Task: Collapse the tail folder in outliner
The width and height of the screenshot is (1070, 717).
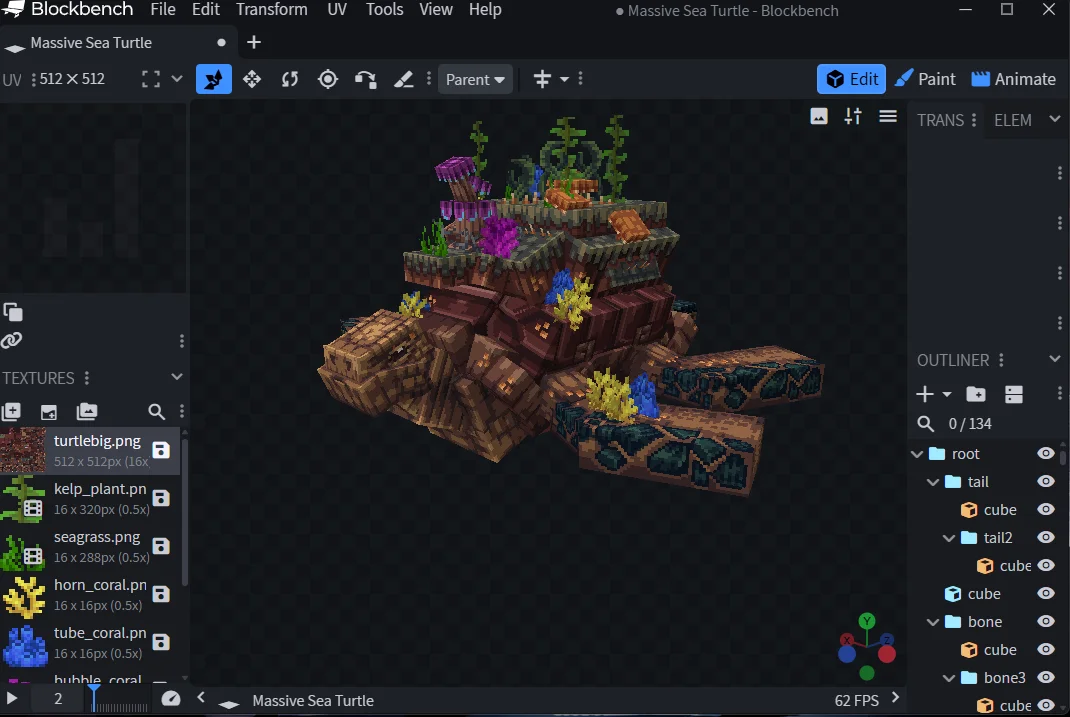Action: (x=933, y=482)
